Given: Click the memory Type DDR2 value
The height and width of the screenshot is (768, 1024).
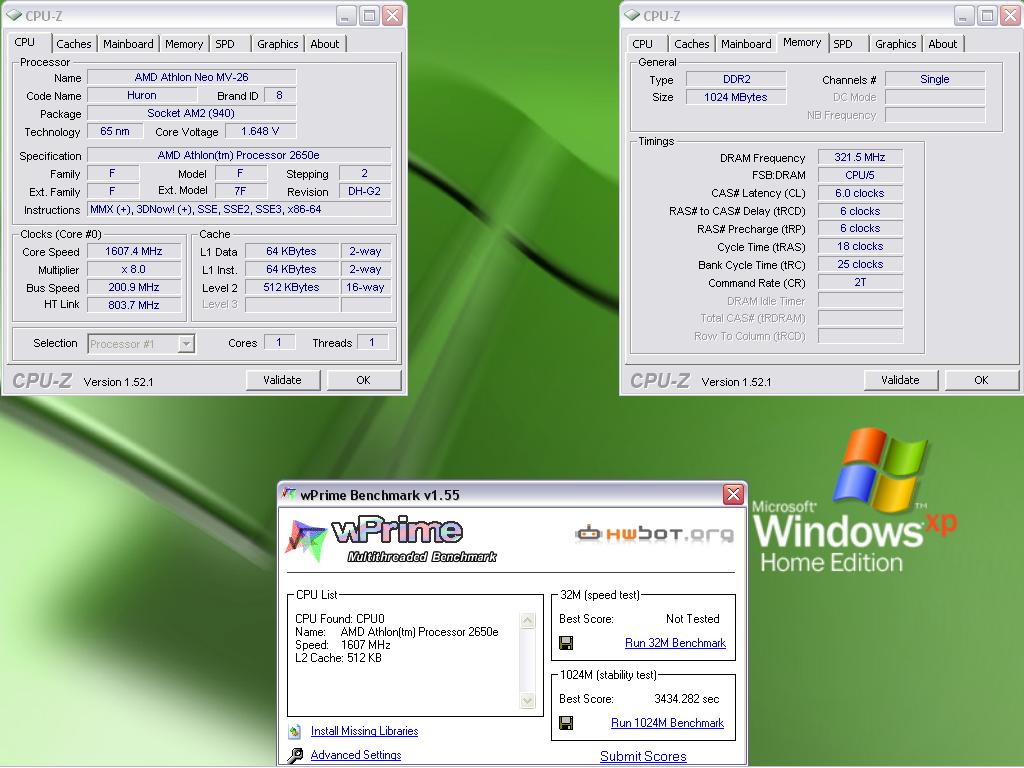Looking at the screenshot, I should [736, 79].
